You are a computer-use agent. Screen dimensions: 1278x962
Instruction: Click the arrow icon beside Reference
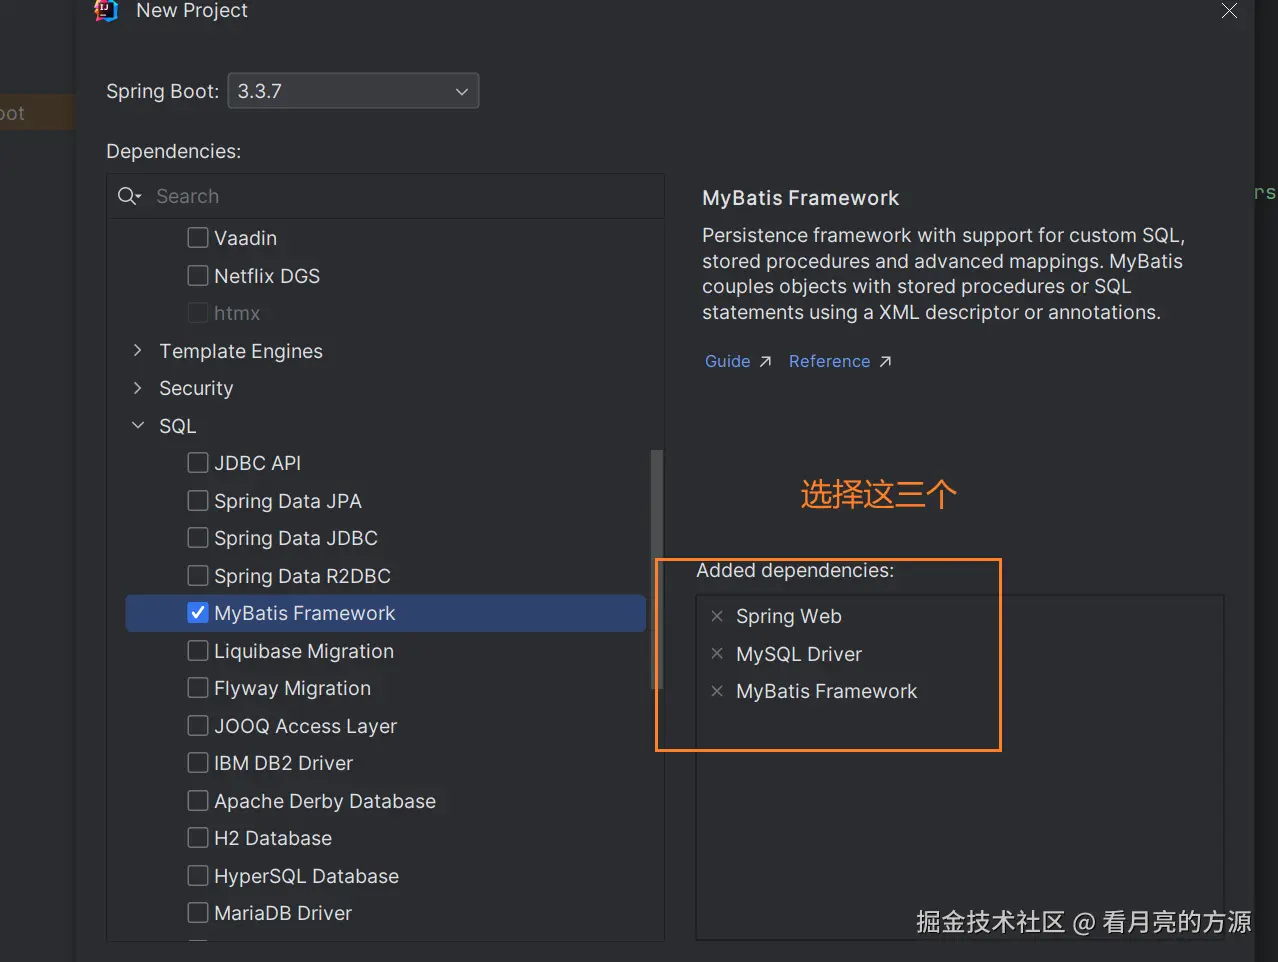pyautogui.click(x=885, y=362)
